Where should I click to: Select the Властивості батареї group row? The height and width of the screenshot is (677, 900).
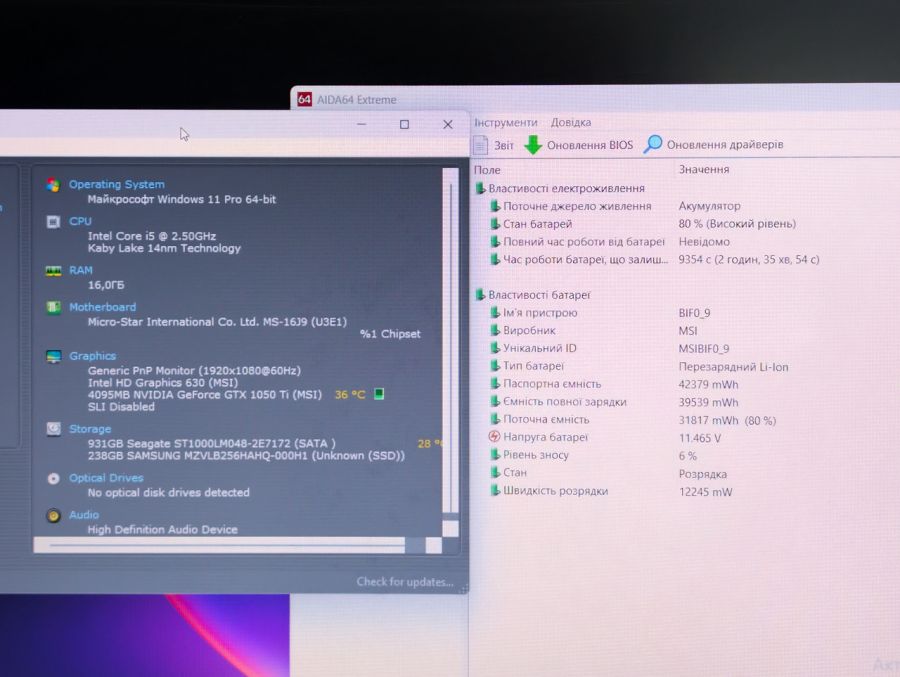(533, 295)
